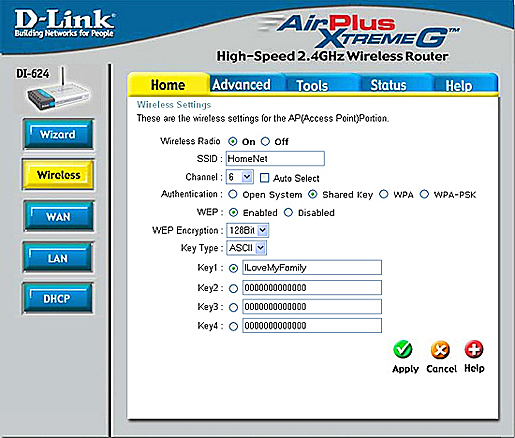Open the WEP Encryption 128Bit dropdown
Viewport: 515px width, 438px height.
coord(247,230)
